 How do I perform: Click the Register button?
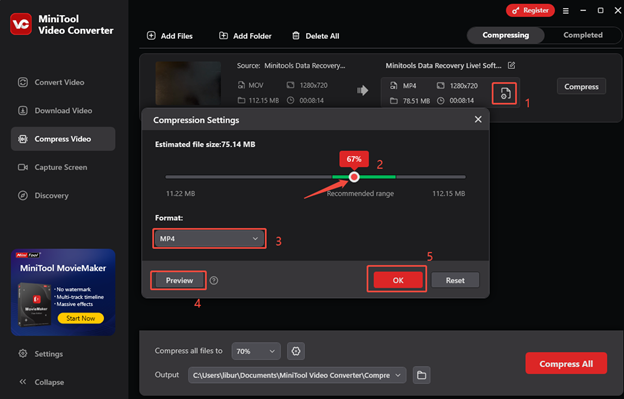[x=530, y=10]
